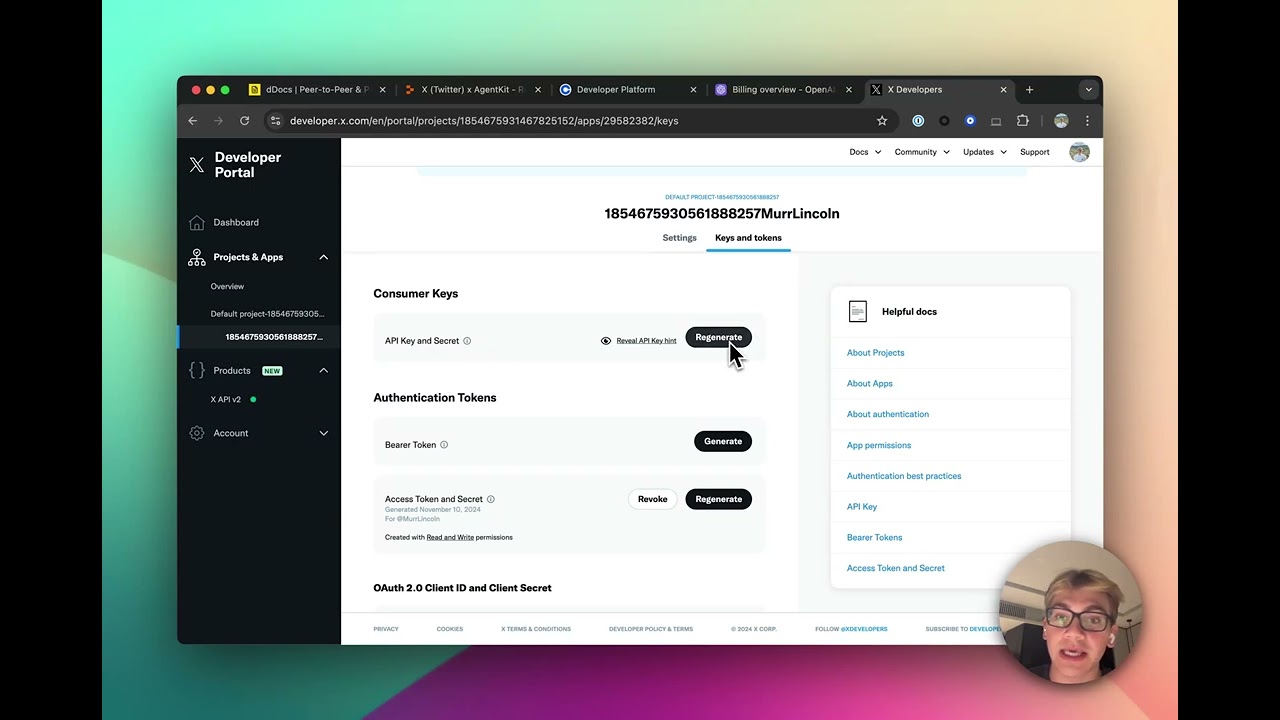Open a new browser tab
The image size is (1280, 720).
tap(1029, 89)
